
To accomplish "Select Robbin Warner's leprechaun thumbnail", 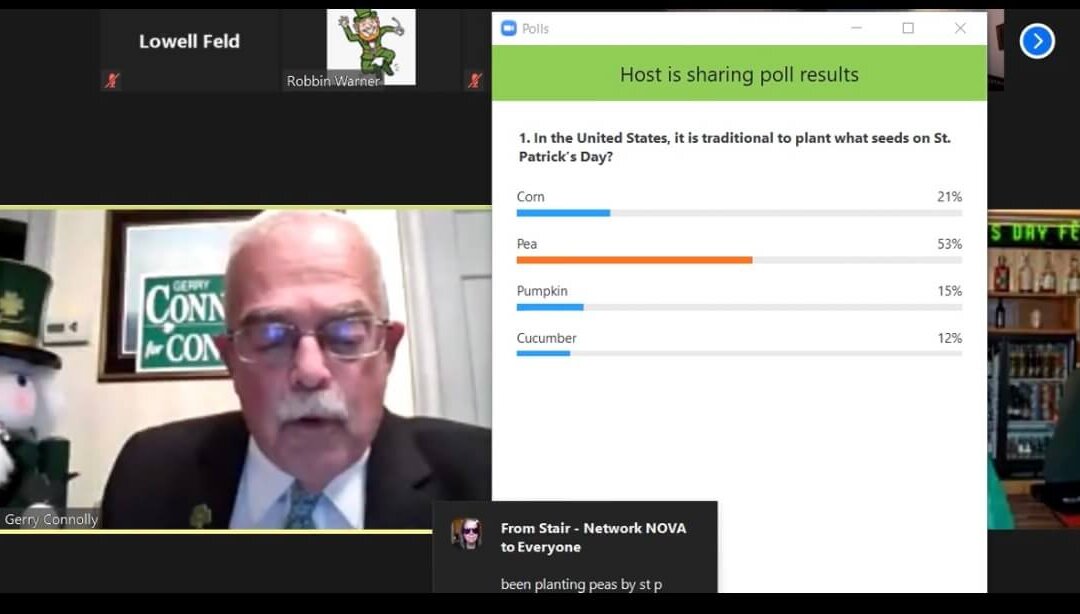I will [x=371, y=47].
